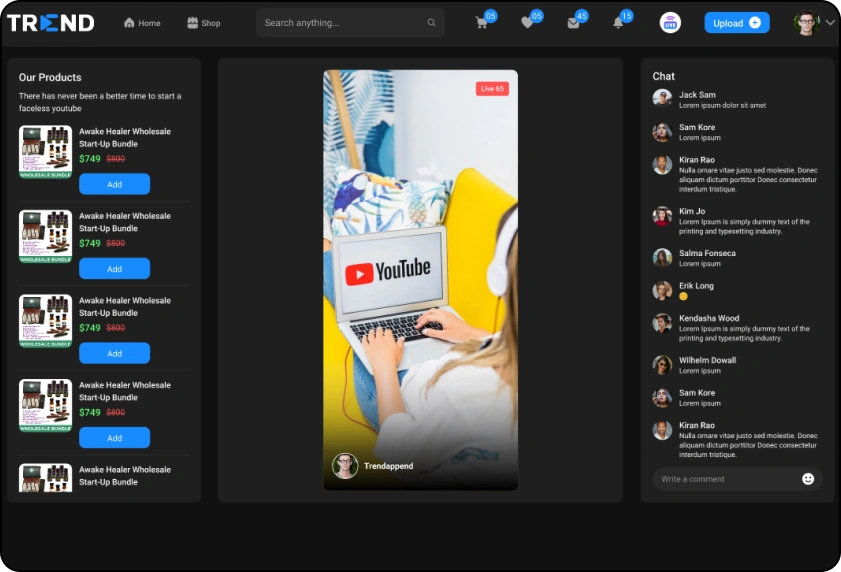Click the purple Live broadcast icon

pyautogui.click(x=670, y=23)
